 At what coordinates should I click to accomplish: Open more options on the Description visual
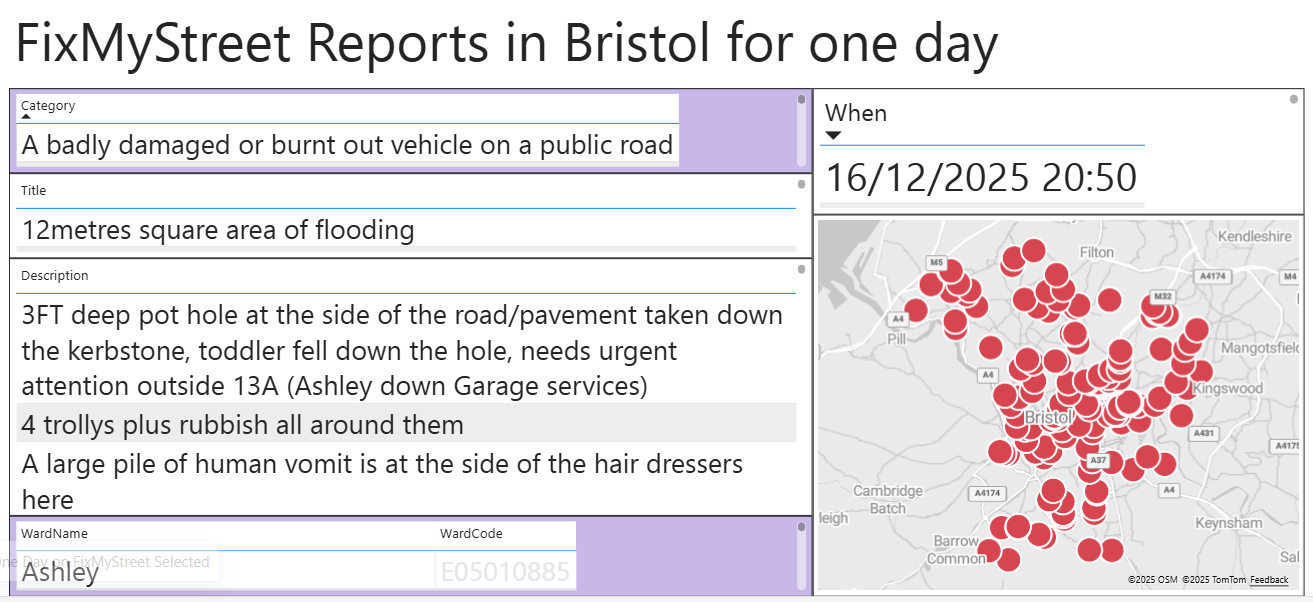coord(800,269)
